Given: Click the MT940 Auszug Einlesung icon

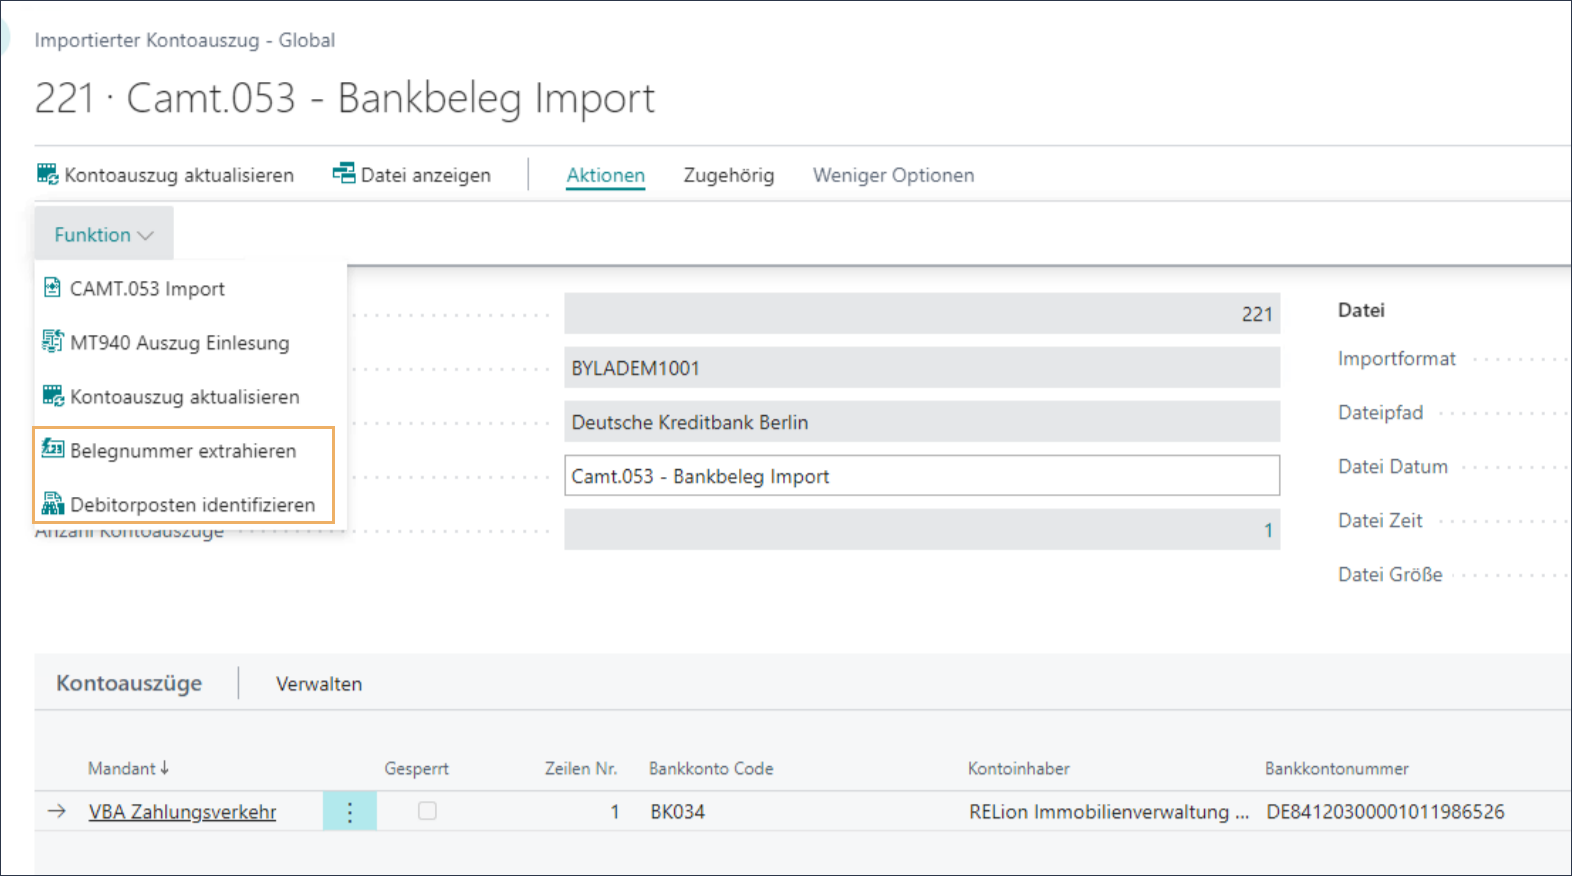Looking at the screenshot, I should [x=52, y=342].
